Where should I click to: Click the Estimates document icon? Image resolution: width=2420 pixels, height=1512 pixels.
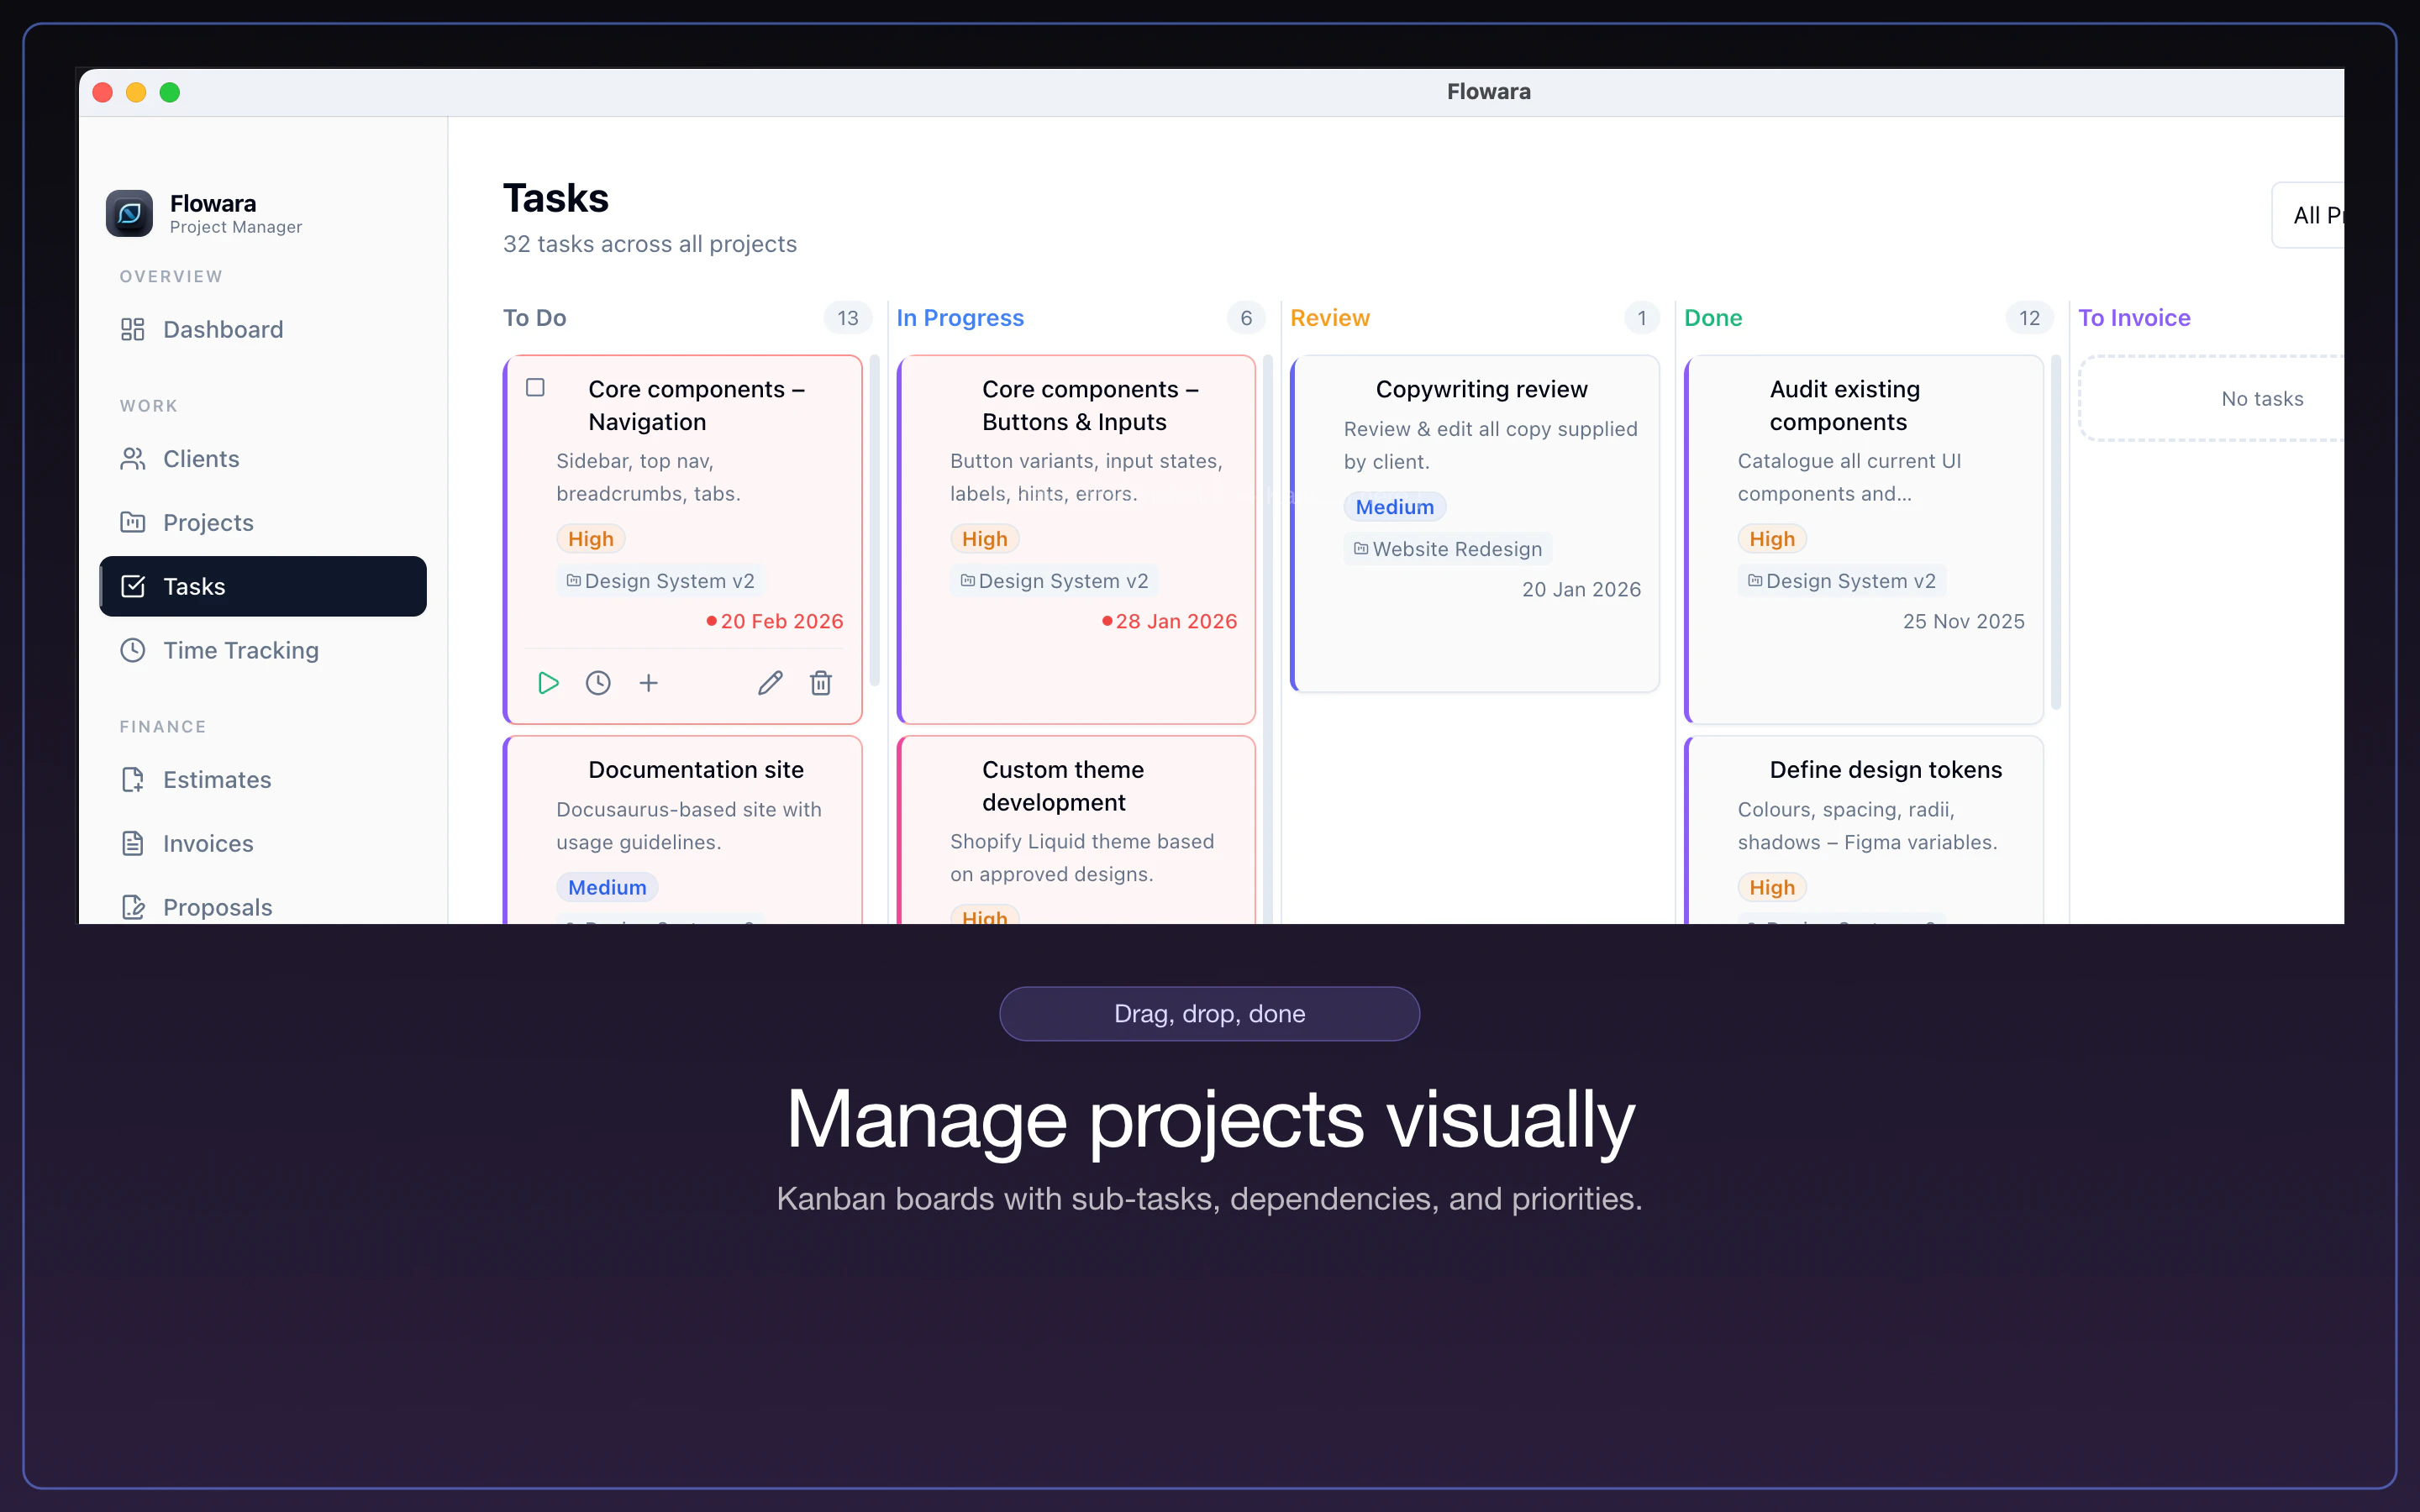[x=133, y=780]
